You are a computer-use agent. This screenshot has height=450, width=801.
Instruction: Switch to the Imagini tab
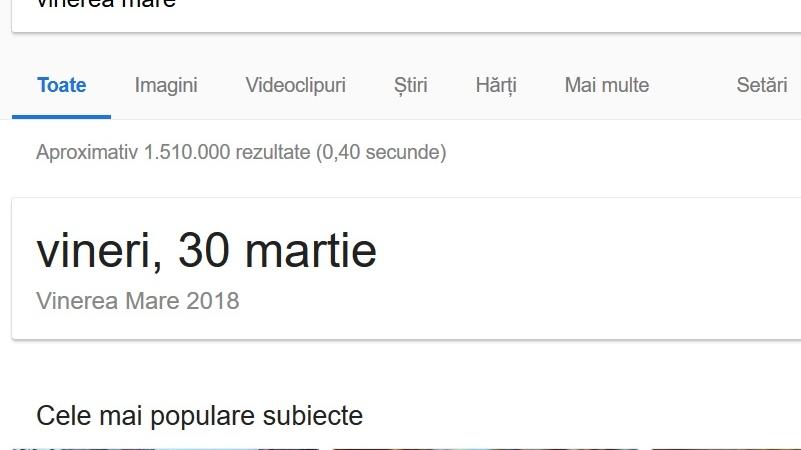tap(166, 86)
